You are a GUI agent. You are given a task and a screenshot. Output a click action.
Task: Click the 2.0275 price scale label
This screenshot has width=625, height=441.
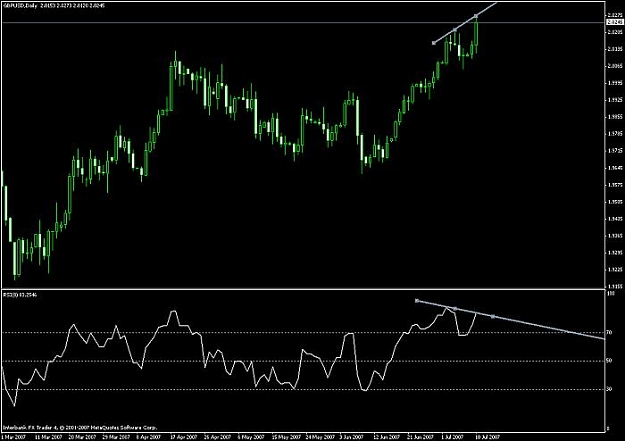point(614,15)
